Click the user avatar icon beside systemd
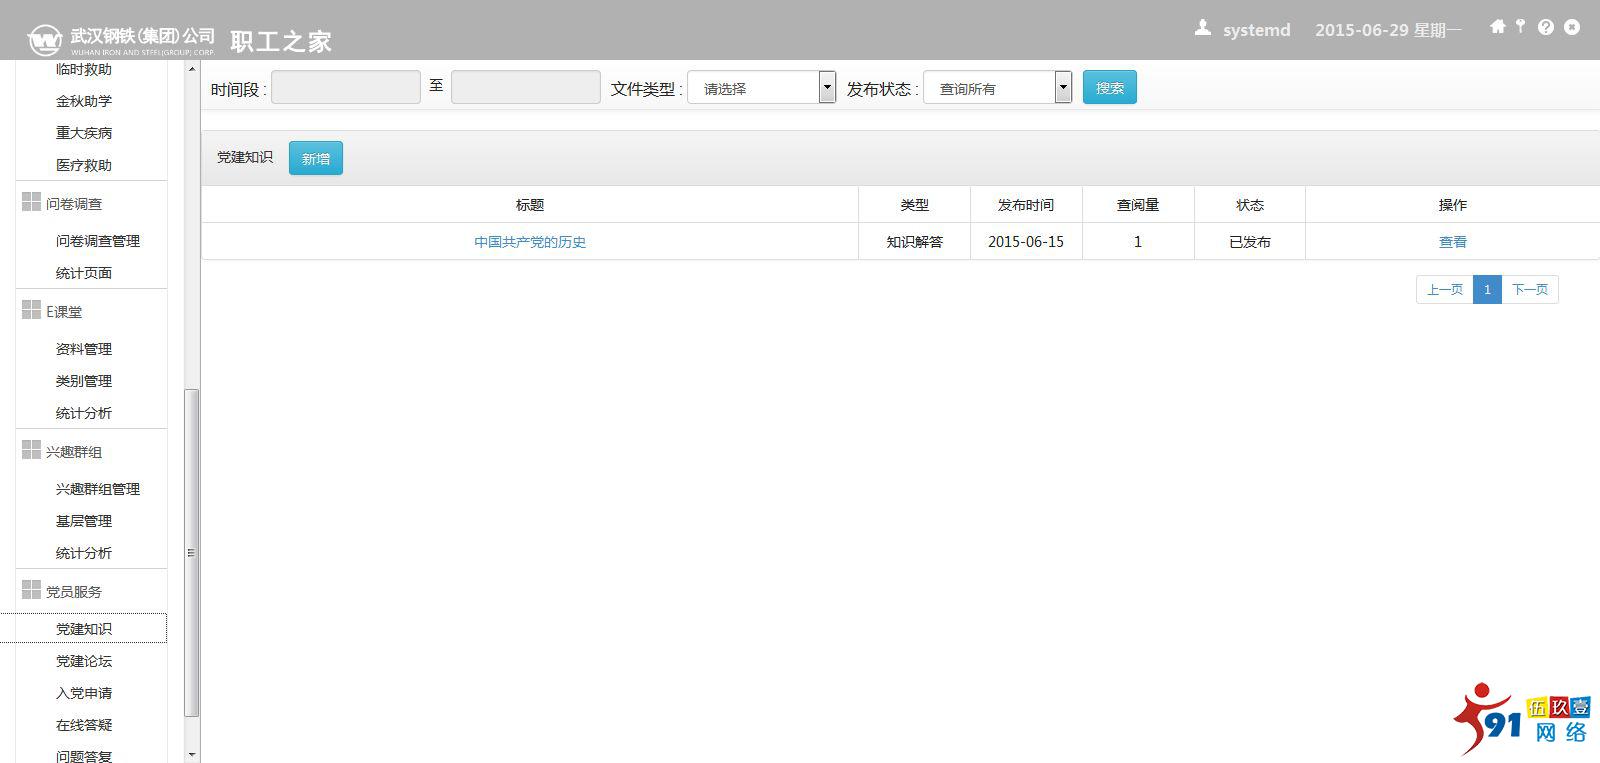 pos(1203,28)
